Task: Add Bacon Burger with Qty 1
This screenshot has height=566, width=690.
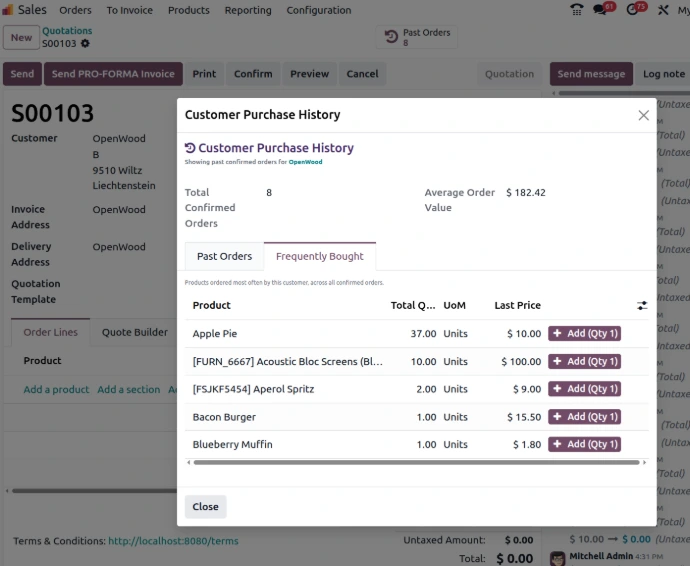Action: (x=584, y=417)
